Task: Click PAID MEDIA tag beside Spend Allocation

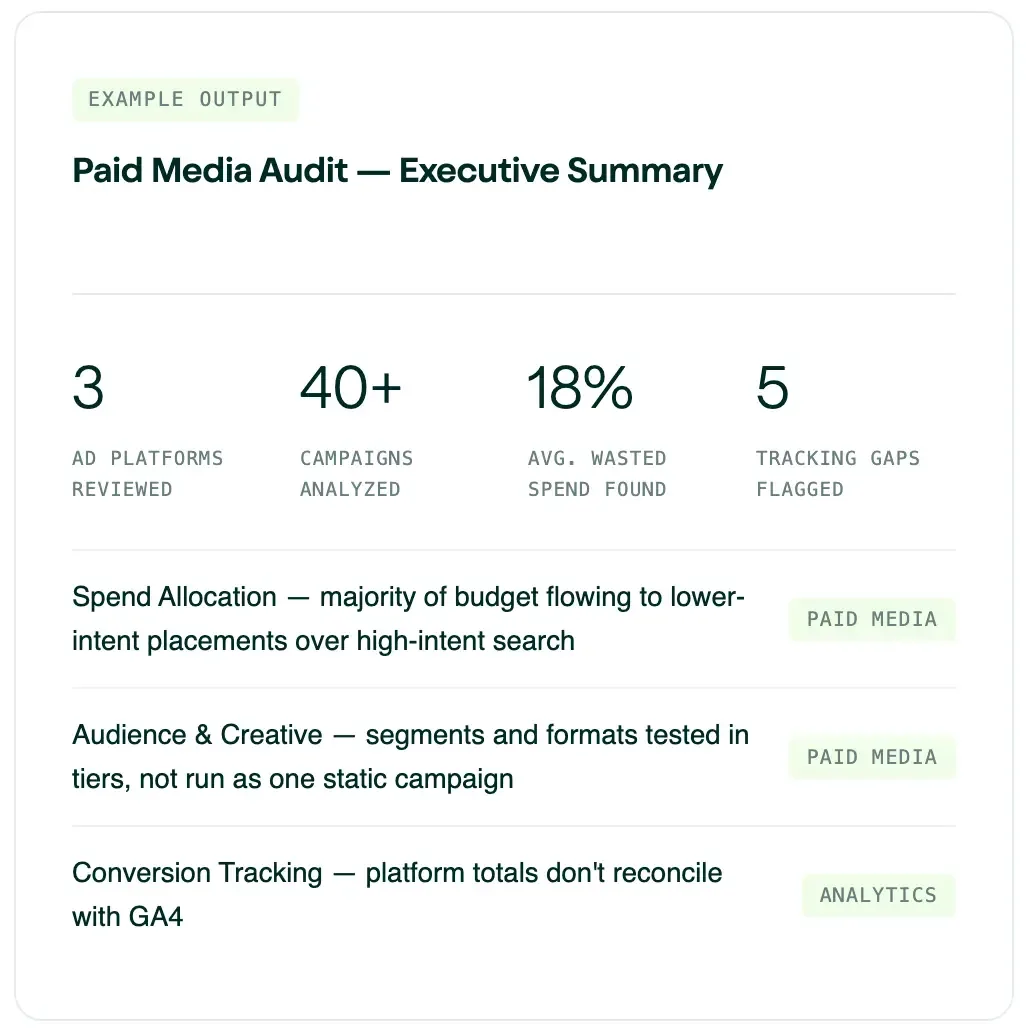Action: (872, 620)
